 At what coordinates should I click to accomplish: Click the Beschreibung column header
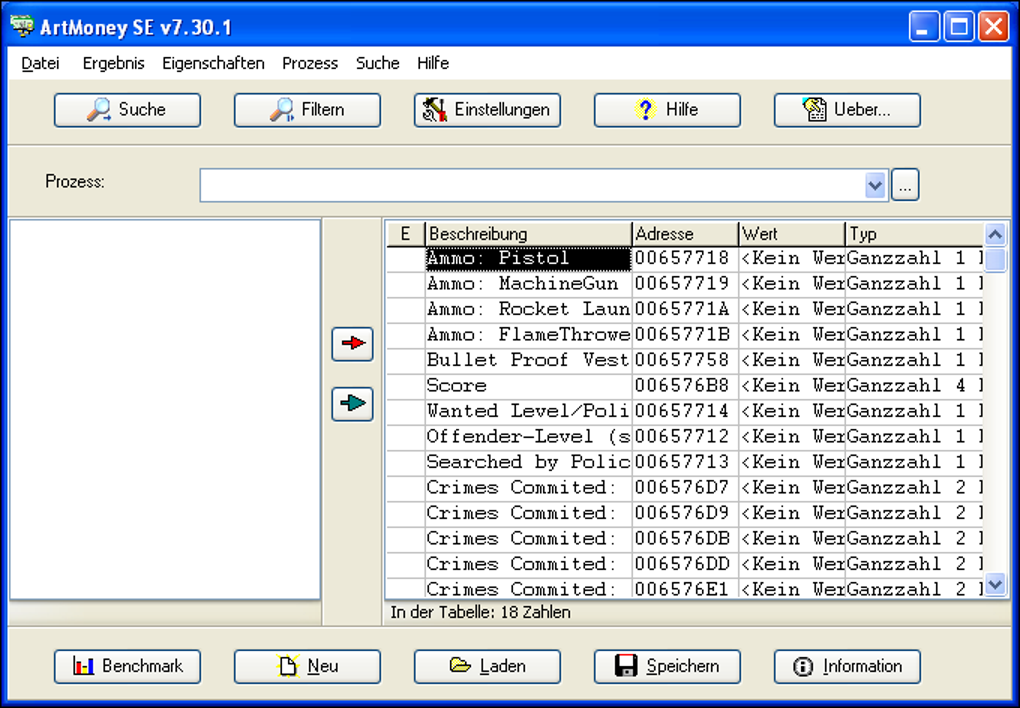(528, 234)
